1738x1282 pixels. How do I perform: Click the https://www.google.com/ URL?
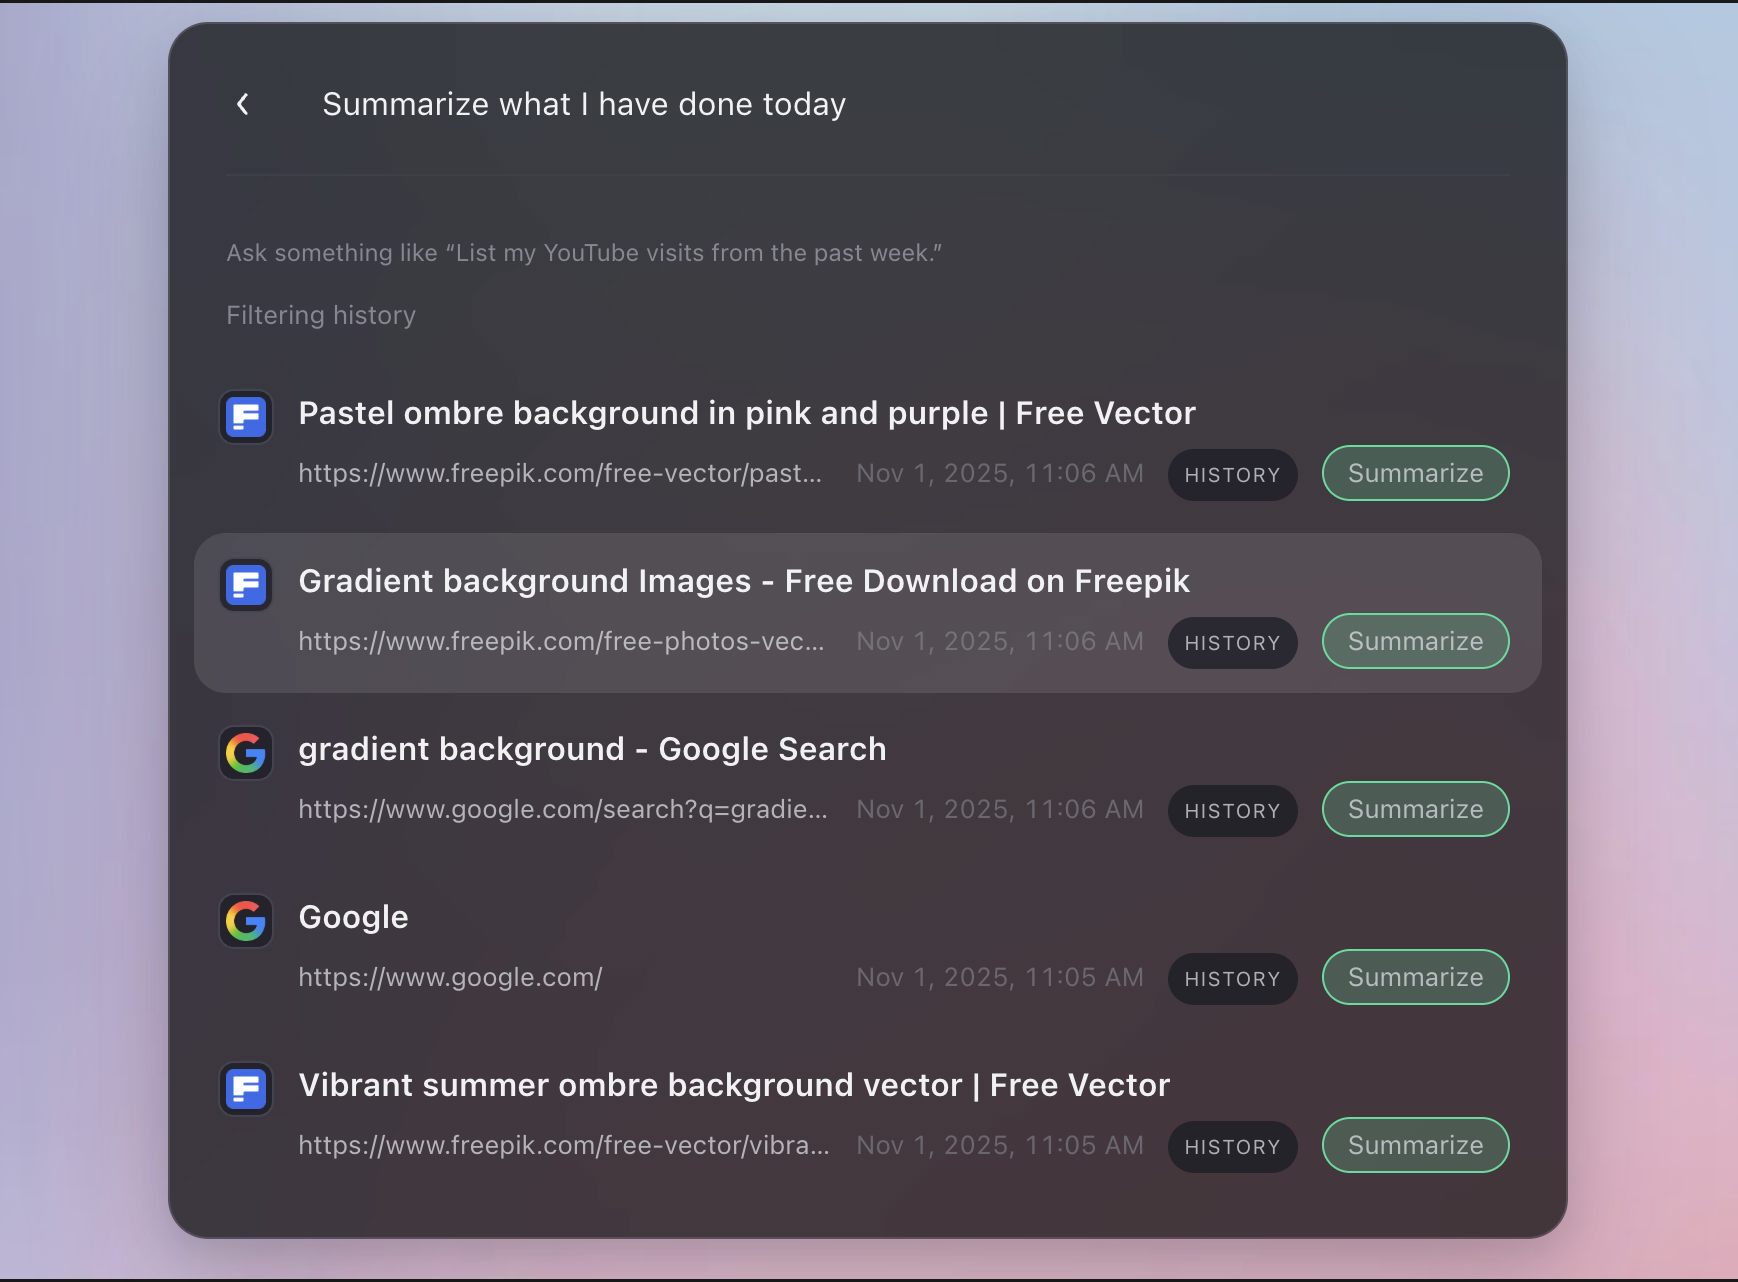point(450,977)
